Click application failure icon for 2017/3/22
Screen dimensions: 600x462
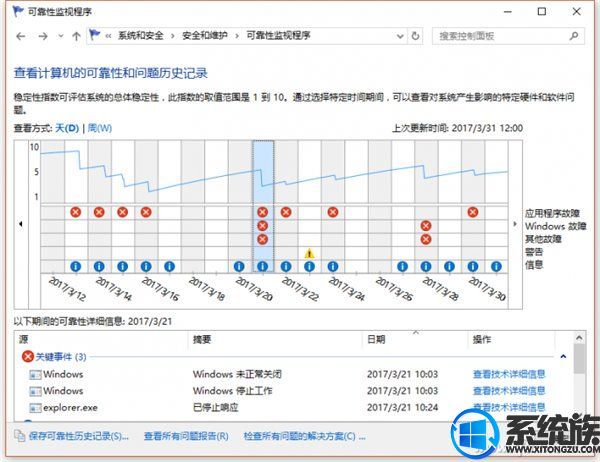pyautogui.click(x=286, y=212)
